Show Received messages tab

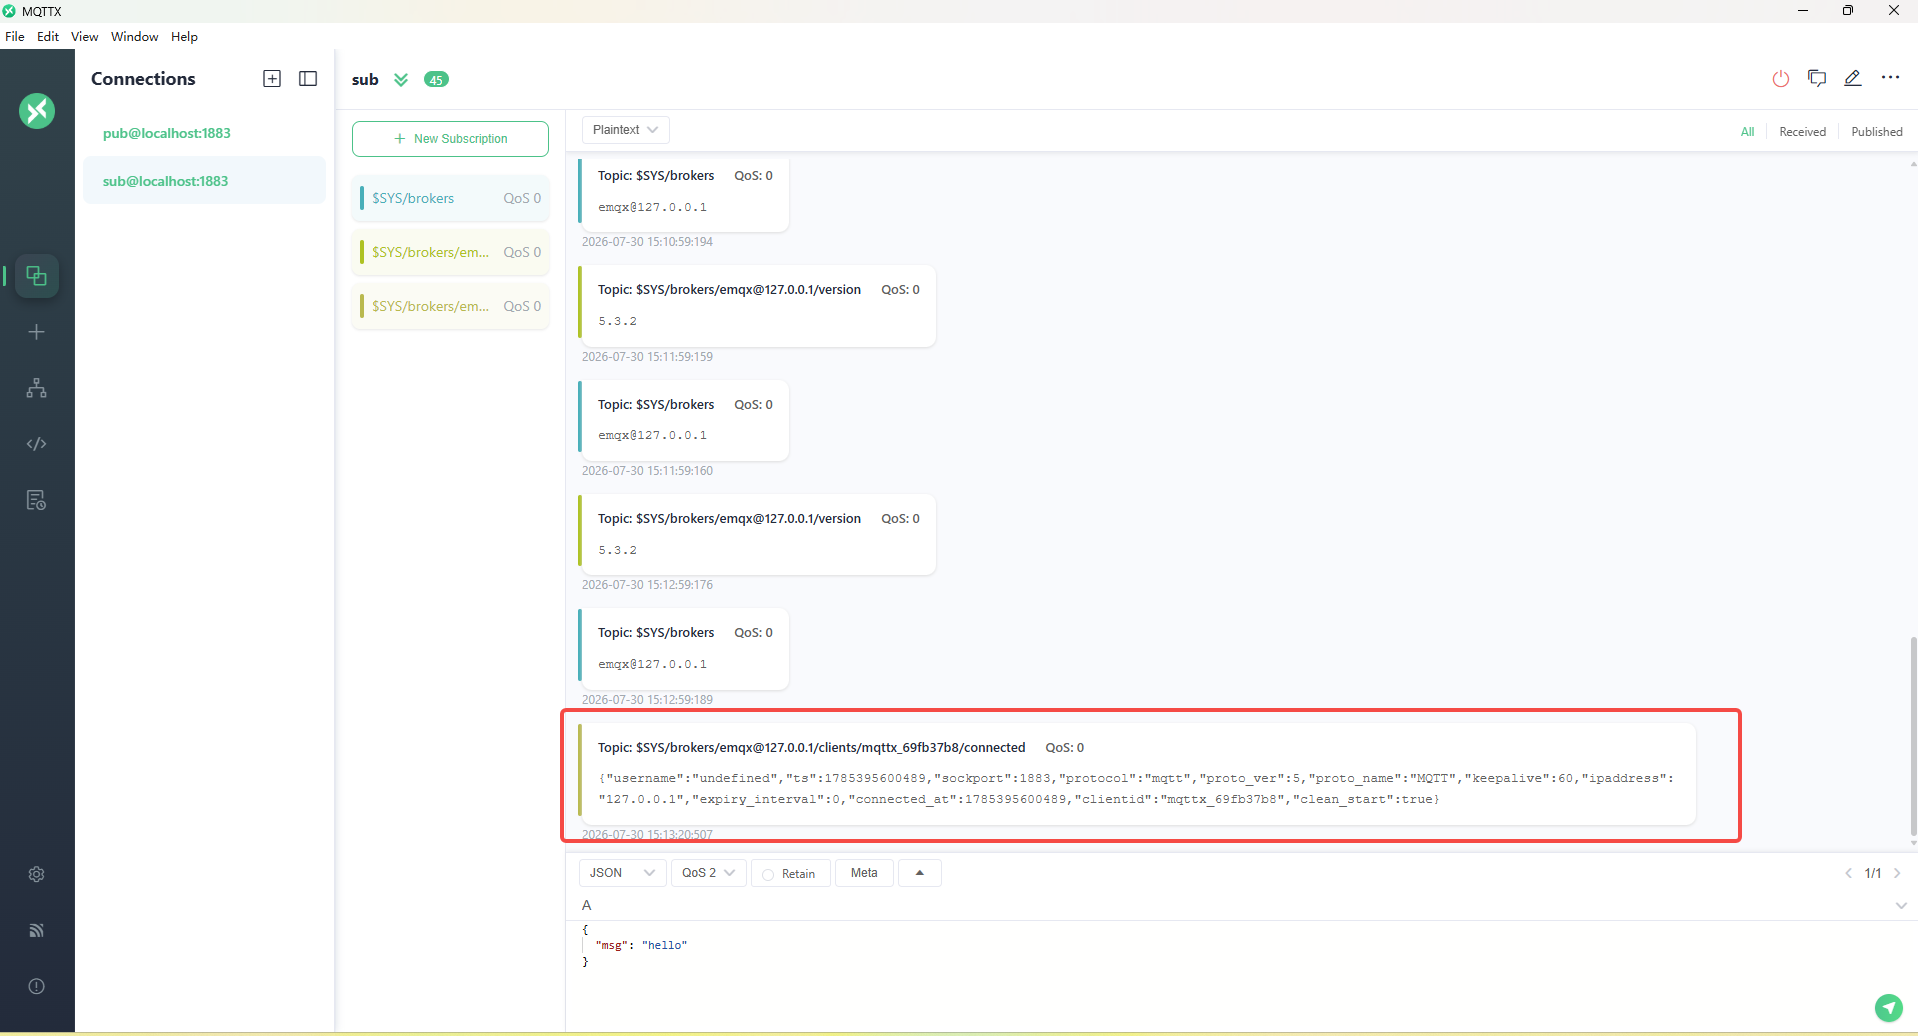(1802, 132)
